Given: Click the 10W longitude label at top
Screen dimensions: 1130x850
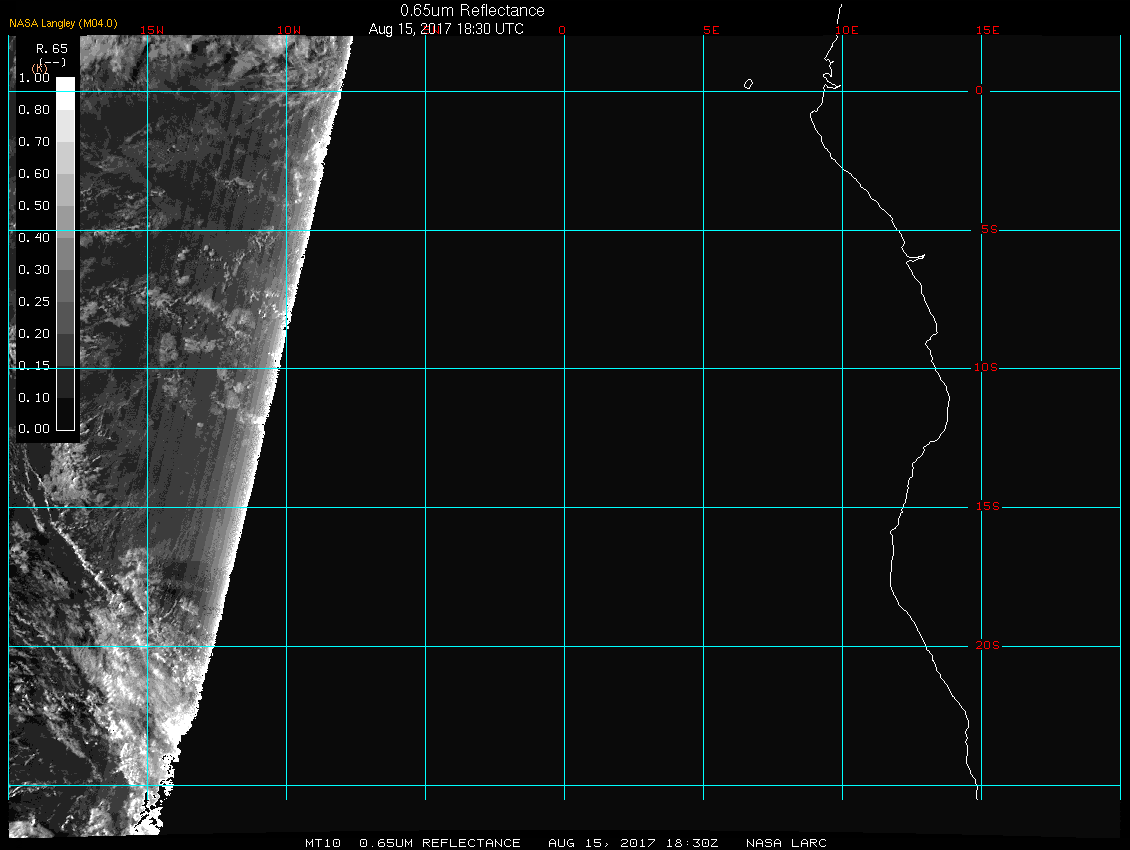Looking at the screenshot, I should [288, 30].
